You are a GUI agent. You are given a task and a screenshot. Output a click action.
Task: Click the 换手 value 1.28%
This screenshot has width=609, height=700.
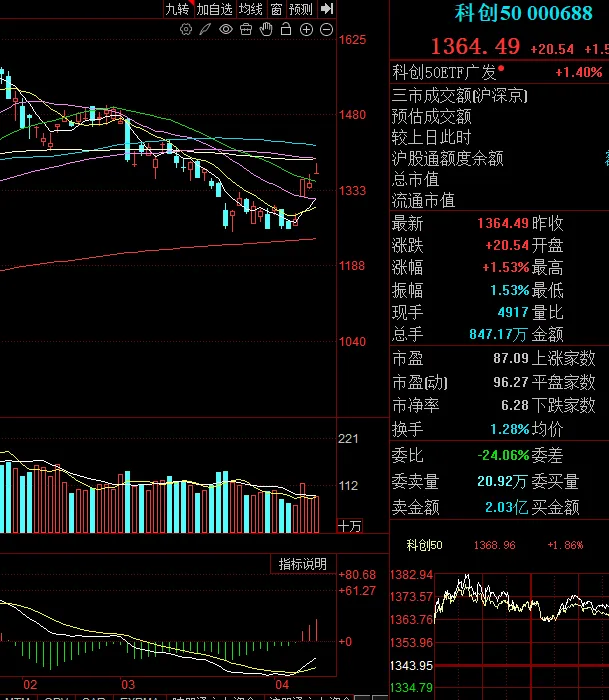pyautogui.click(x=509, y=429)
